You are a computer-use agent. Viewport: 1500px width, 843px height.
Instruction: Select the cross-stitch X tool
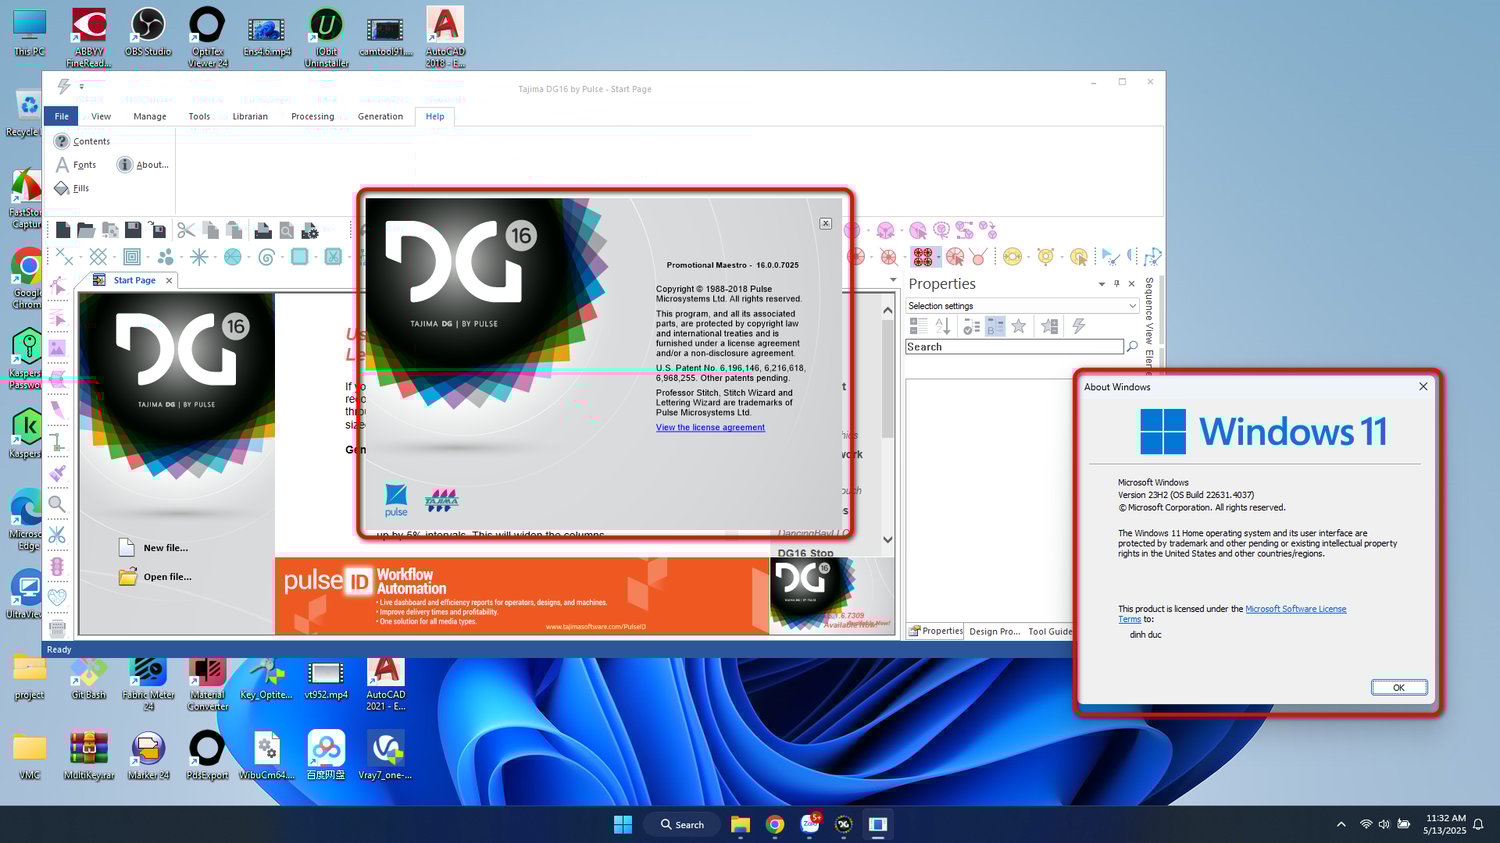pyautogui.click(x=64, y=257)
